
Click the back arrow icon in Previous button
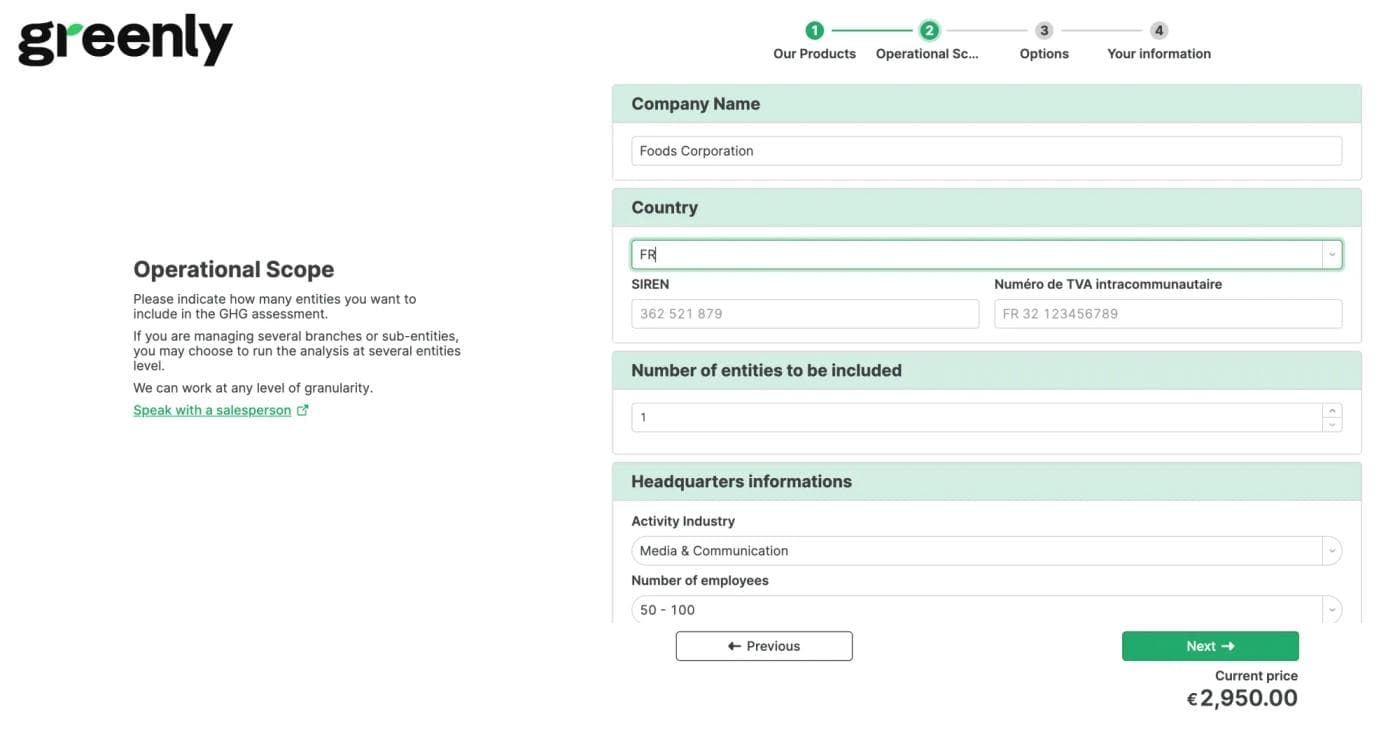(735, 645)
